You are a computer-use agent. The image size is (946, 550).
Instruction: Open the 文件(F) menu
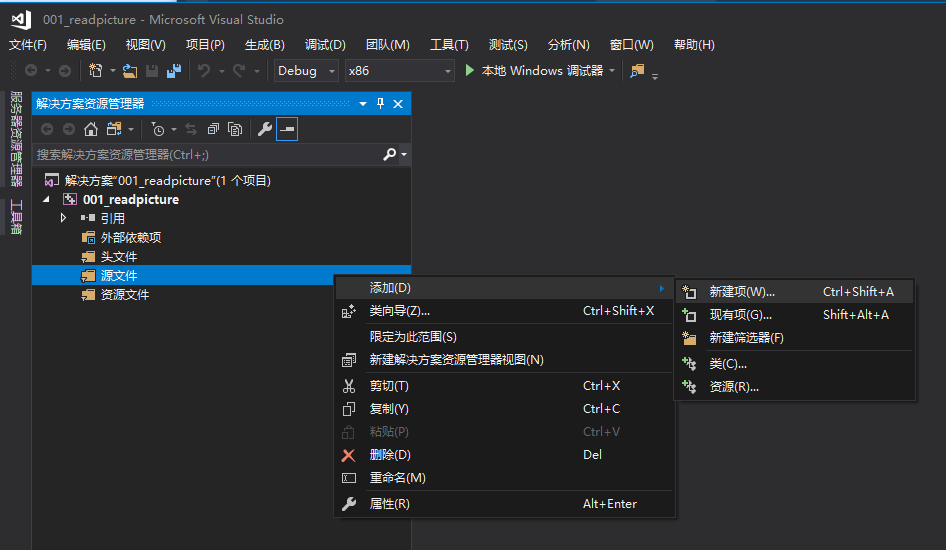click(28, 45)
